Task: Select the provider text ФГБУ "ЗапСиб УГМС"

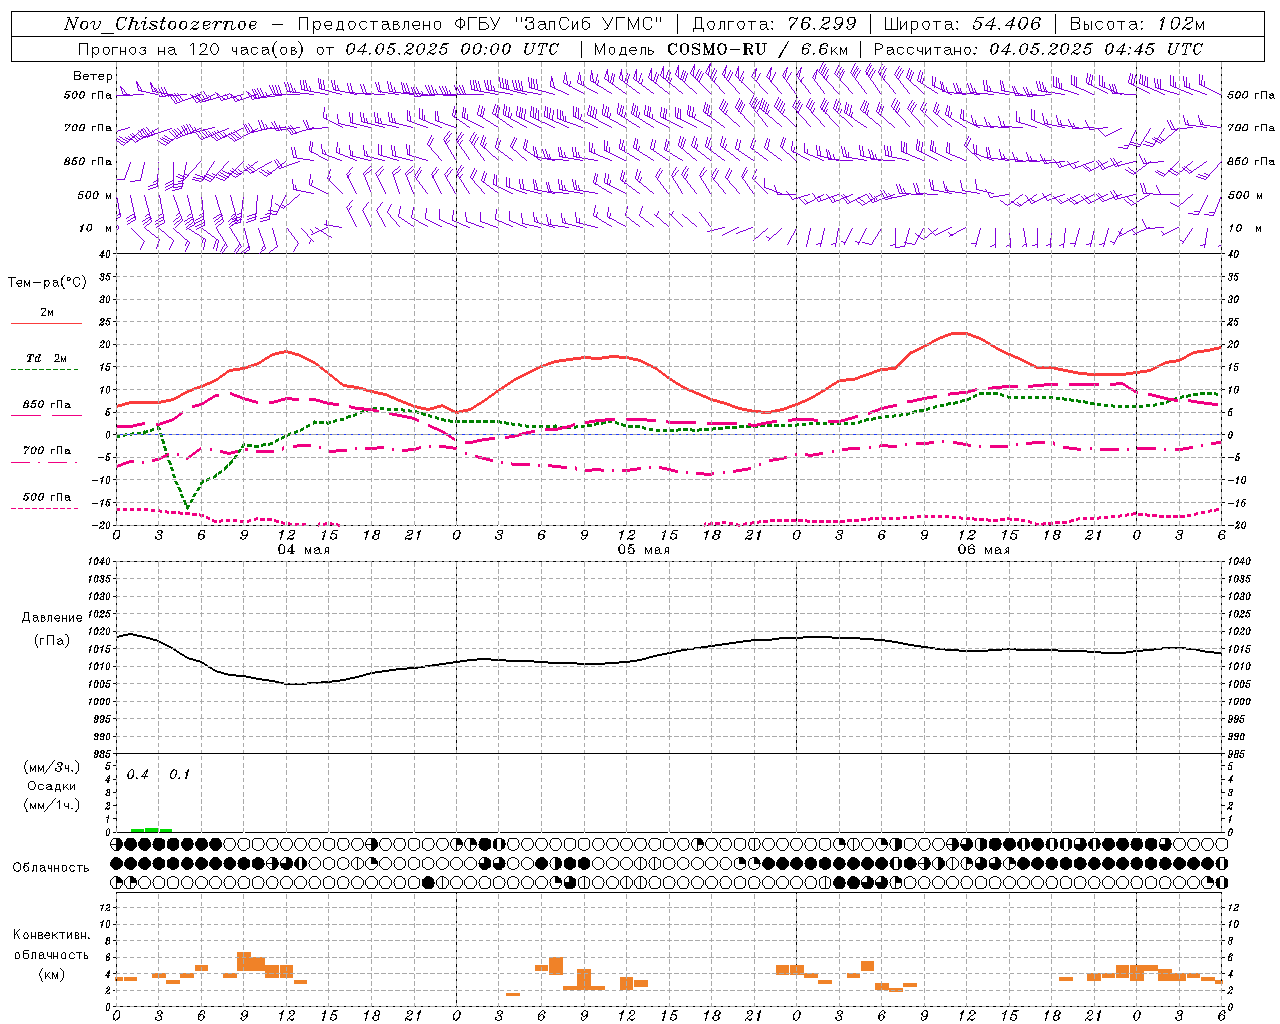Action: point(559,24)
